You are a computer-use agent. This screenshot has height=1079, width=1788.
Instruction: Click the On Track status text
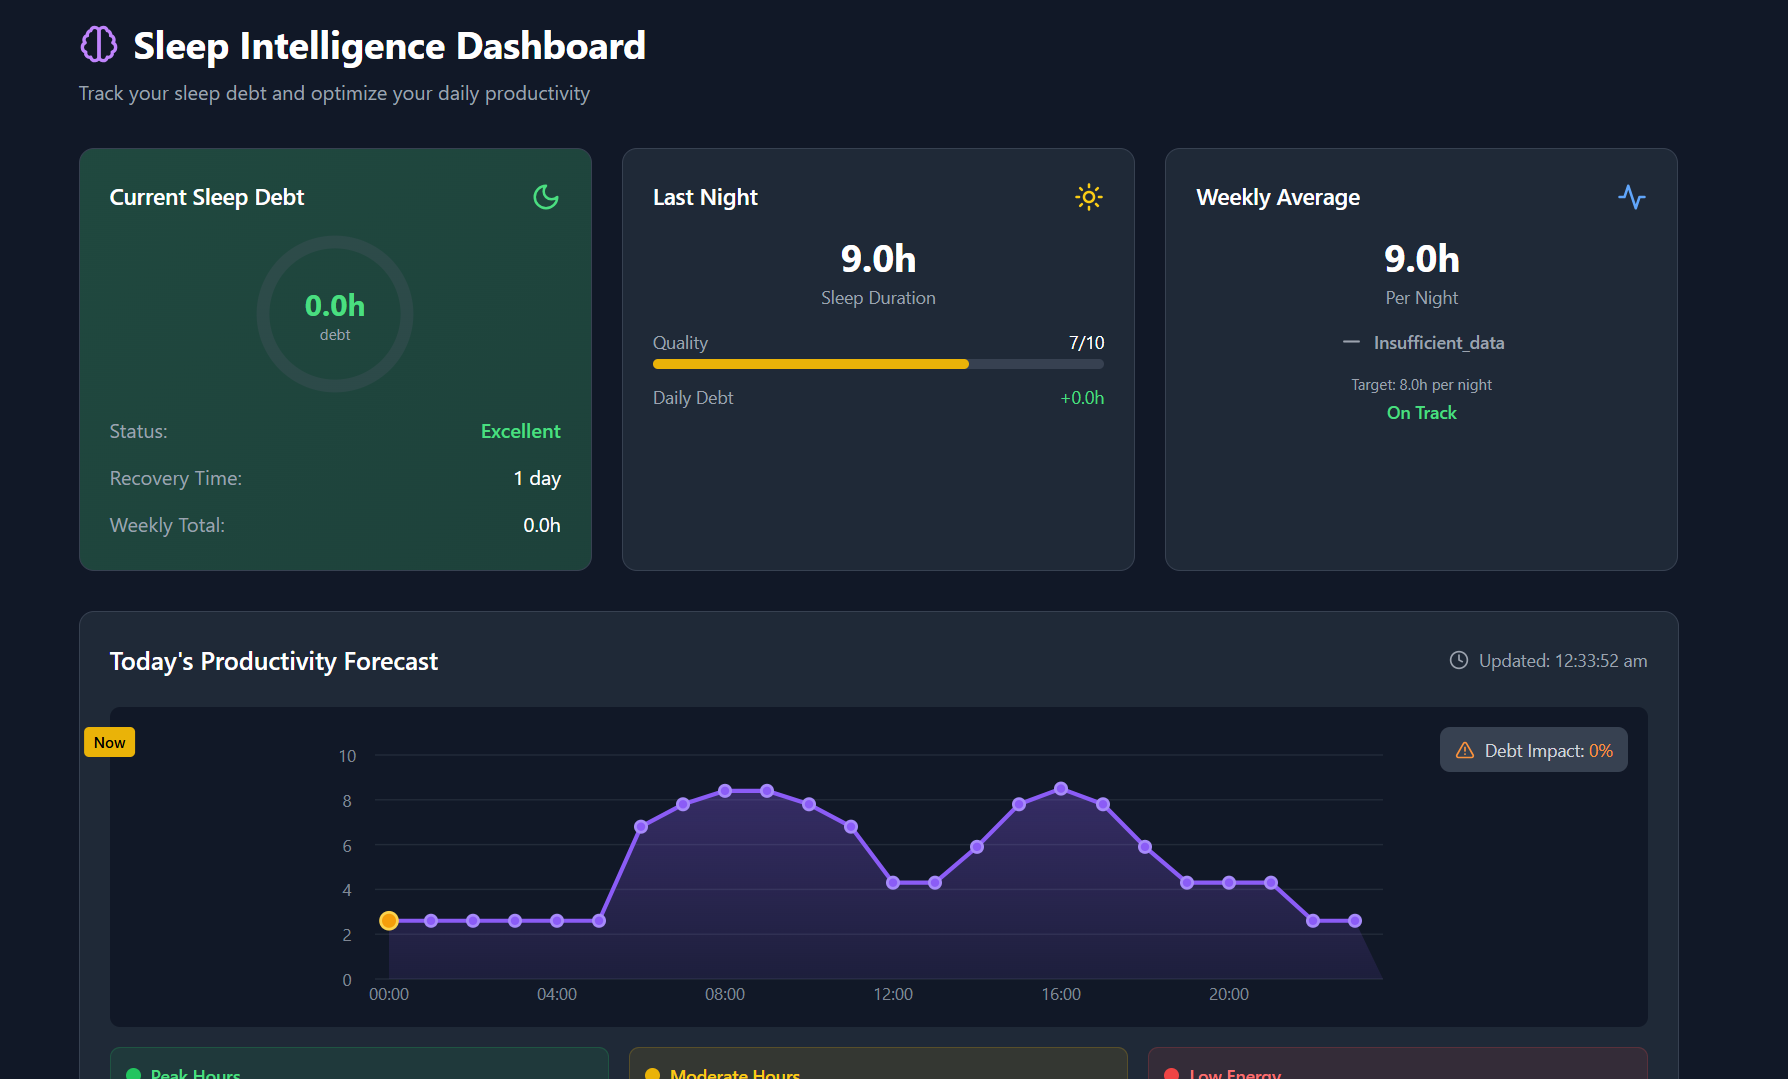(1421, 413)
